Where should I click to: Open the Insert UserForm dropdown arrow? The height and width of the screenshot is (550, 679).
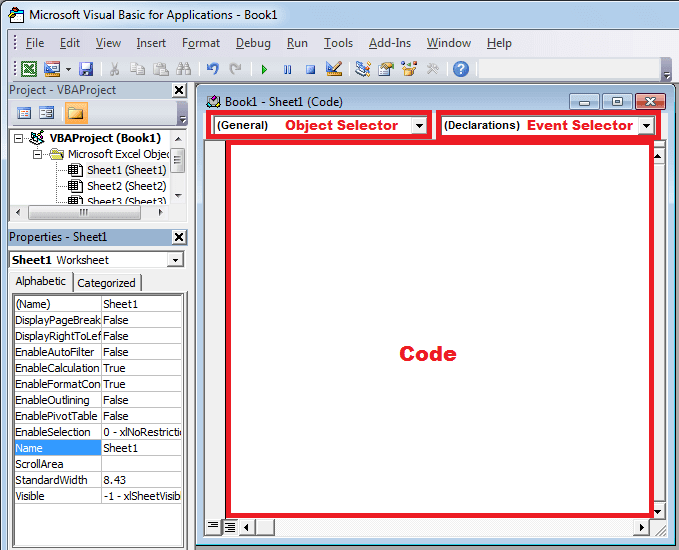coord(68,69)
